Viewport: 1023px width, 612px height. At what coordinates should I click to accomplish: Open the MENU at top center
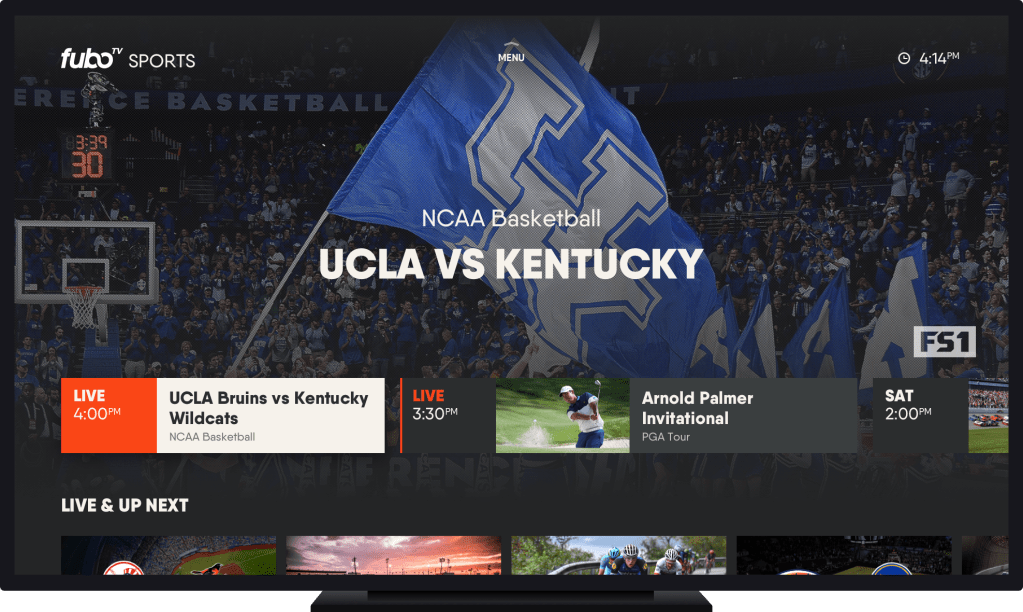click(x=511, y=58)
